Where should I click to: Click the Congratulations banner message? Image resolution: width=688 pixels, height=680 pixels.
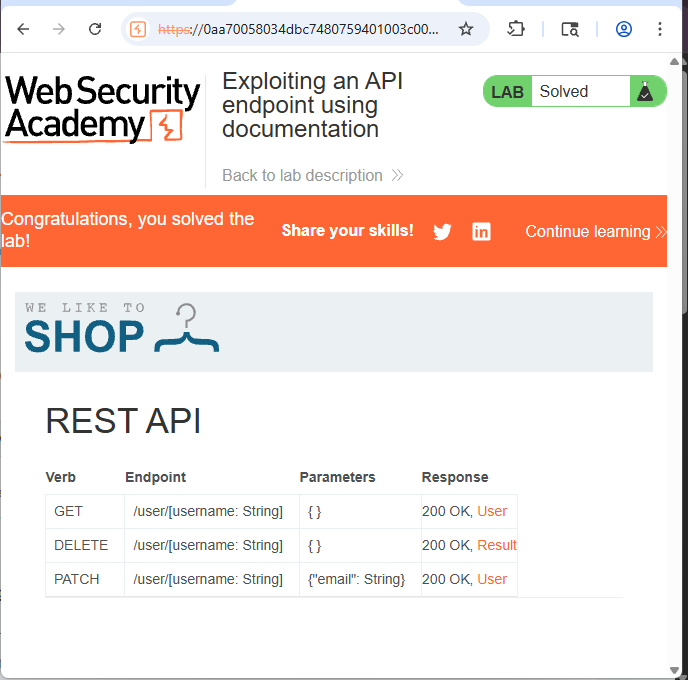click(128, 229)
